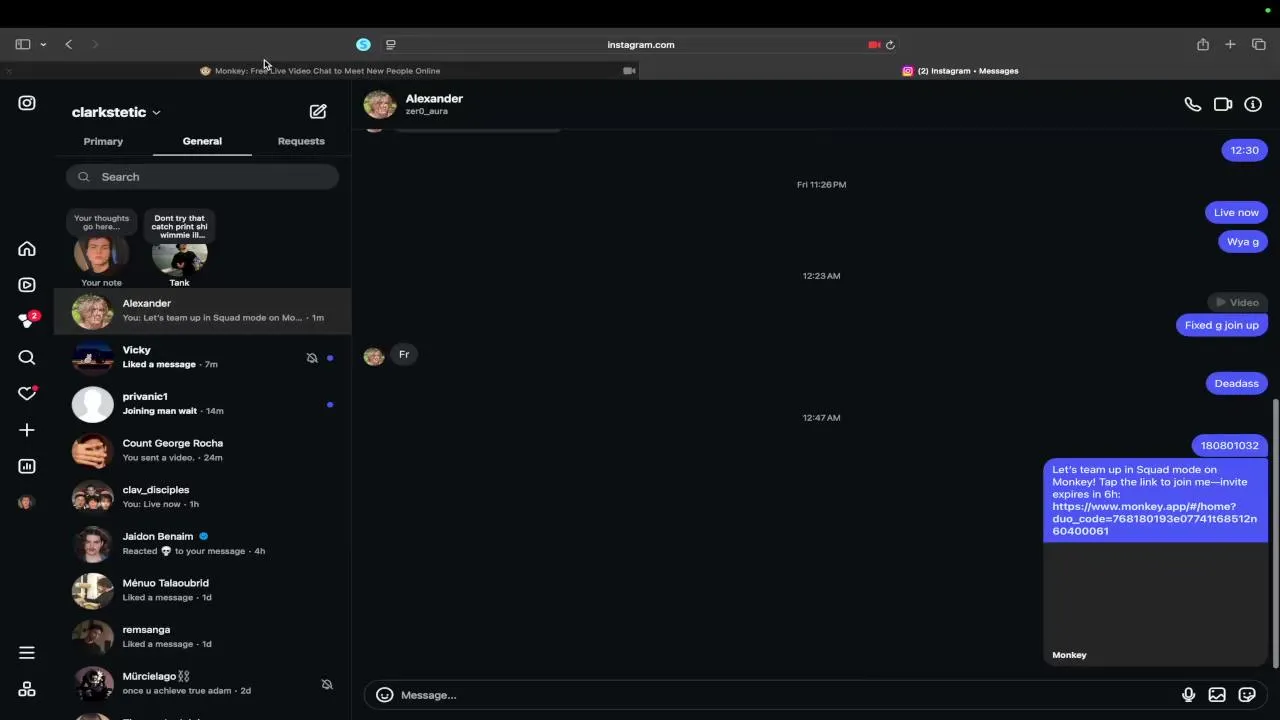1280x720 pixels.
Task: Open Mürcielago conversation
Action: tap(202, 684)
